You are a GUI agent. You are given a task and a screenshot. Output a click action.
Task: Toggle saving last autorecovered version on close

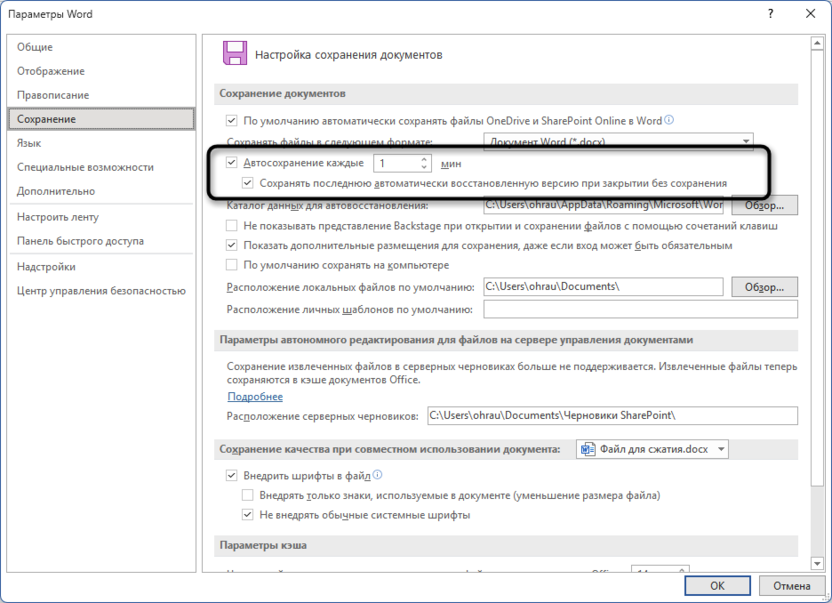[247, 183]
